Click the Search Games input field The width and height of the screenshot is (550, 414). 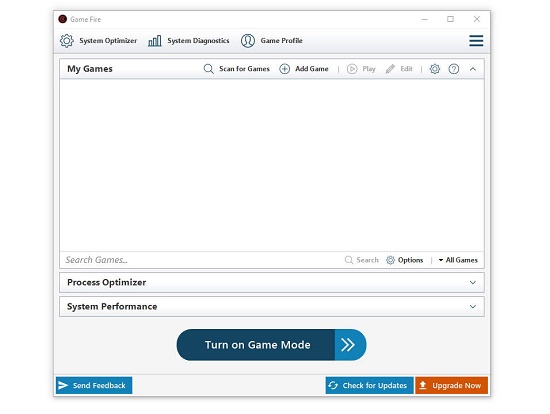click(202, 260)
